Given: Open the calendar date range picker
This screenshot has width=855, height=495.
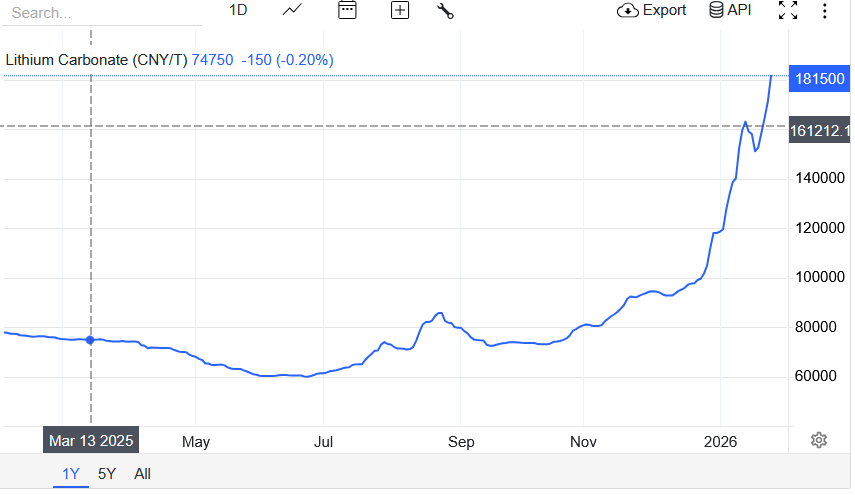Looking at the screenshot, I should click(347, 10).
